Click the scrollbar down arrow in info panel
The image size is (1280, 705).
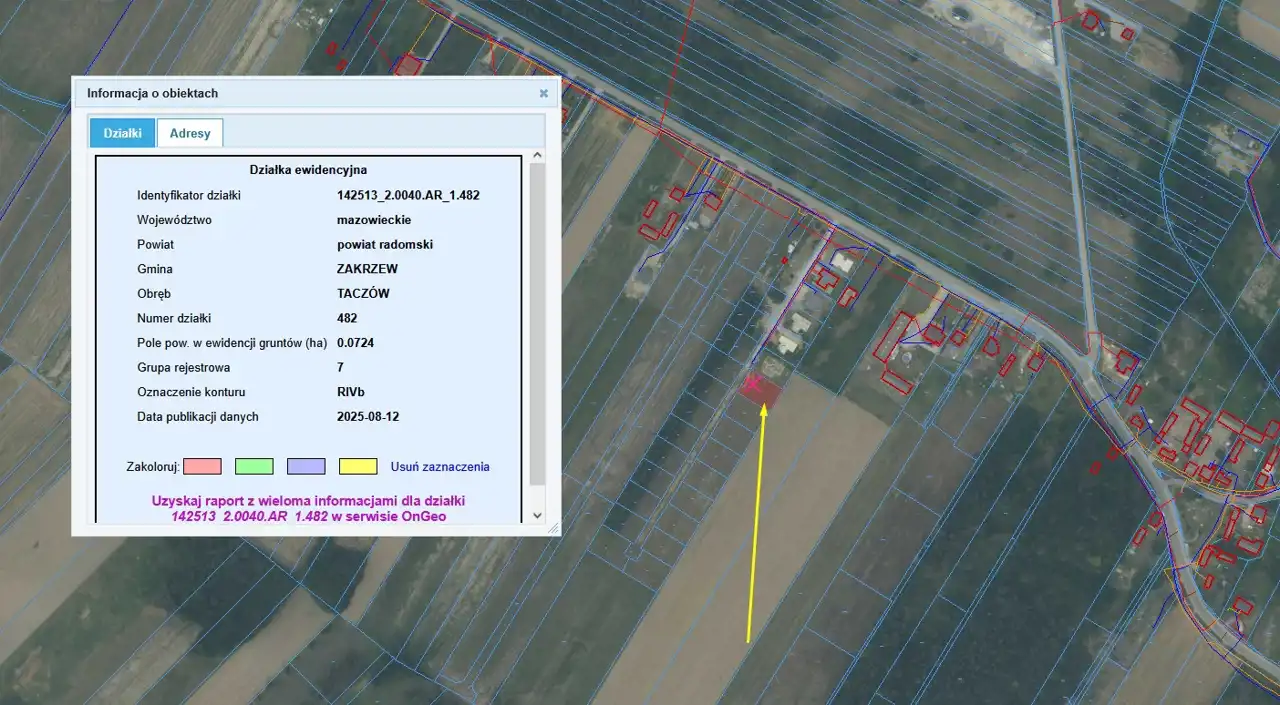click(x=537, y=515)
